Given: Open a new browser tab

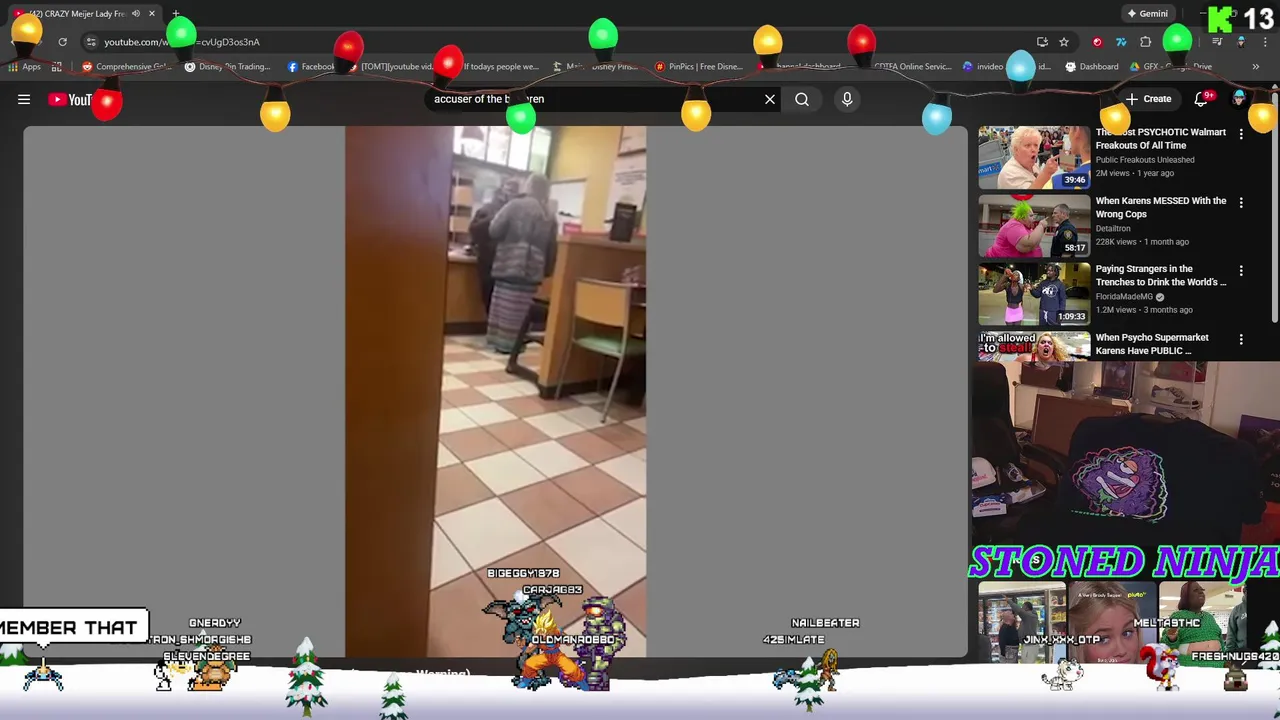Looking at the screenshot, I should [176, 14].
